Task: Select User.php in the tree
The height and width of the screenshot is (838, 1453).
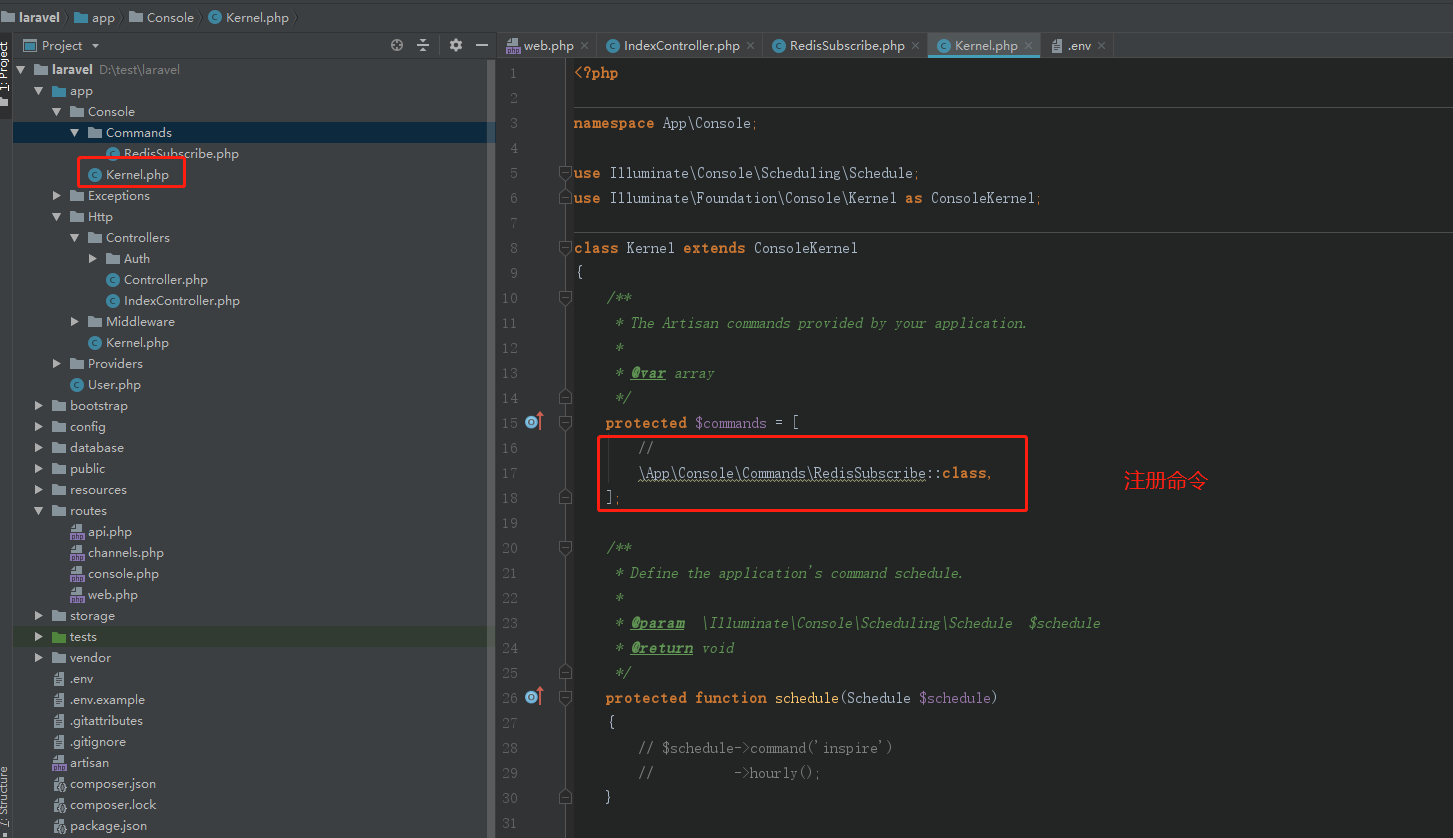Action: click(x=114, y=385)
